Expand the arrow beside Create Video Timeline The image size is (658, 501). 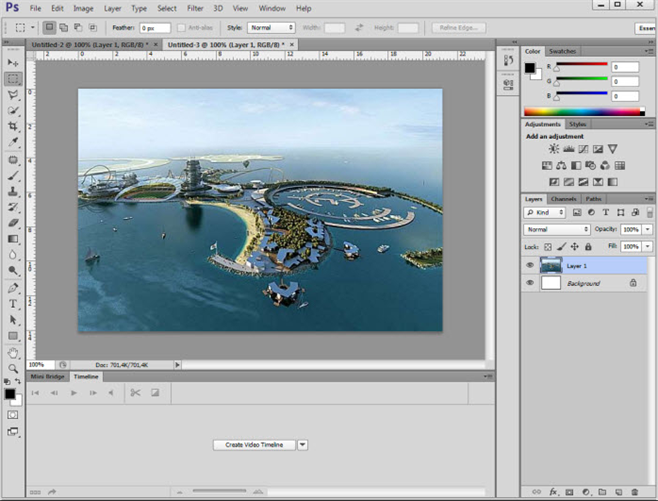[x=303, y=445]
